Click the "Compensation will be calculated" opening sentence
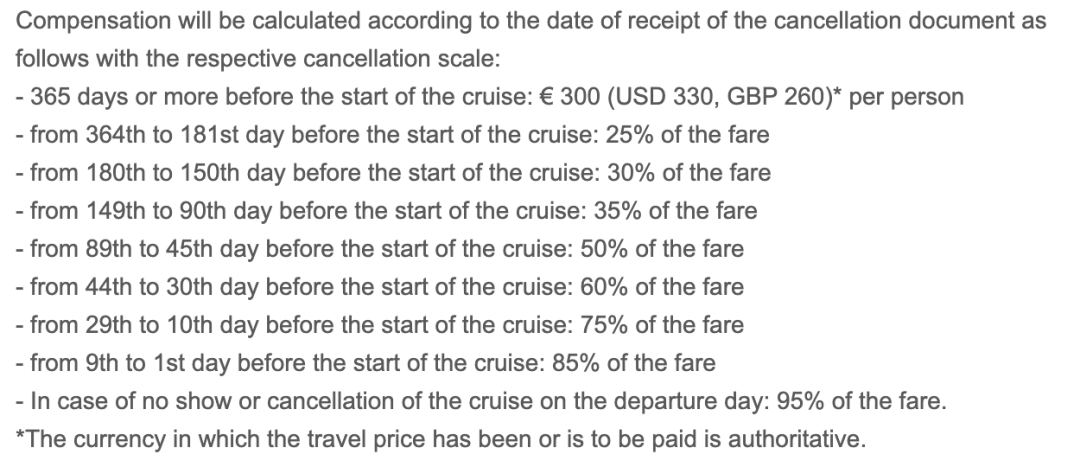This screenshot has height=467, width=1080. (x=530, y=40)
